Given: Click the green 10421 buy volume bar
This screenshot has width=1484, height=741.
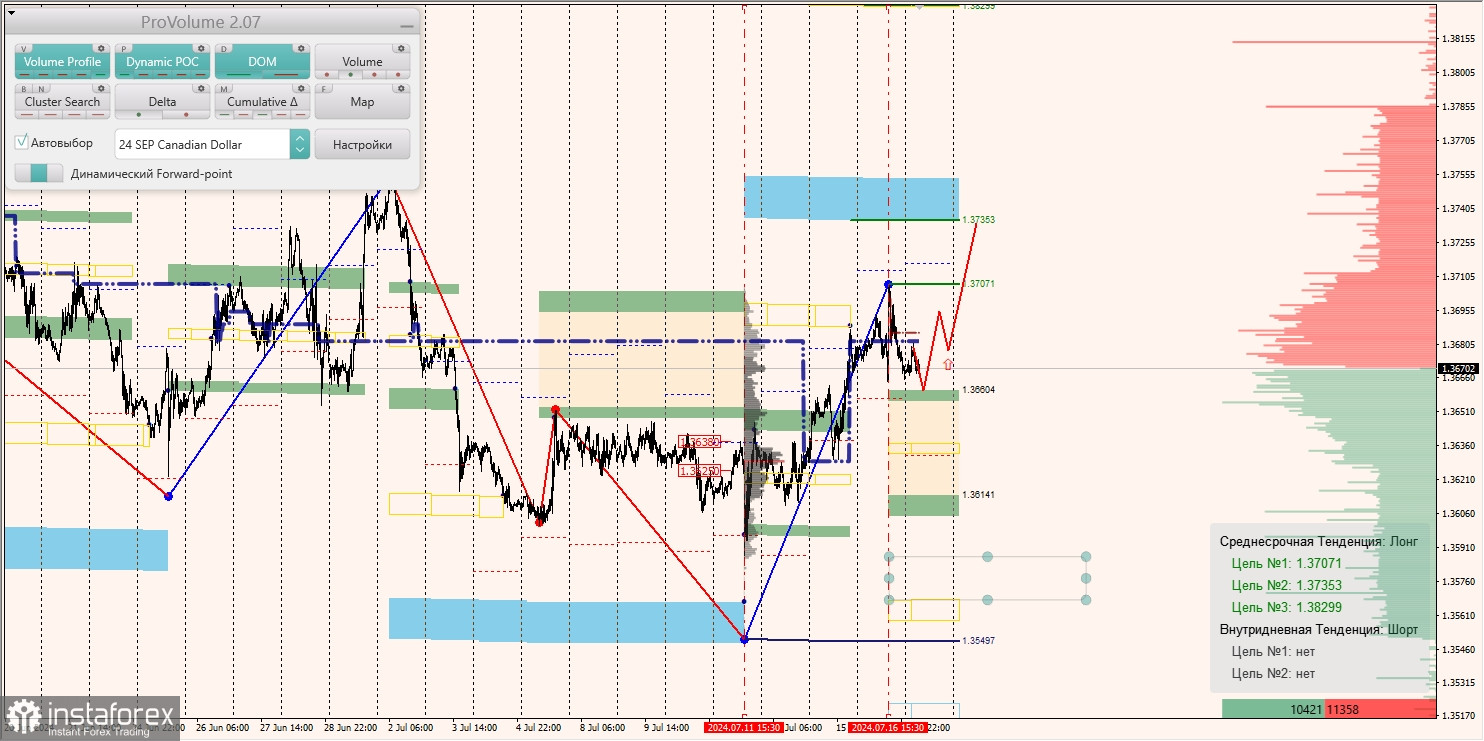Looking at the screenshot, I should click(x=1273, y=709).
